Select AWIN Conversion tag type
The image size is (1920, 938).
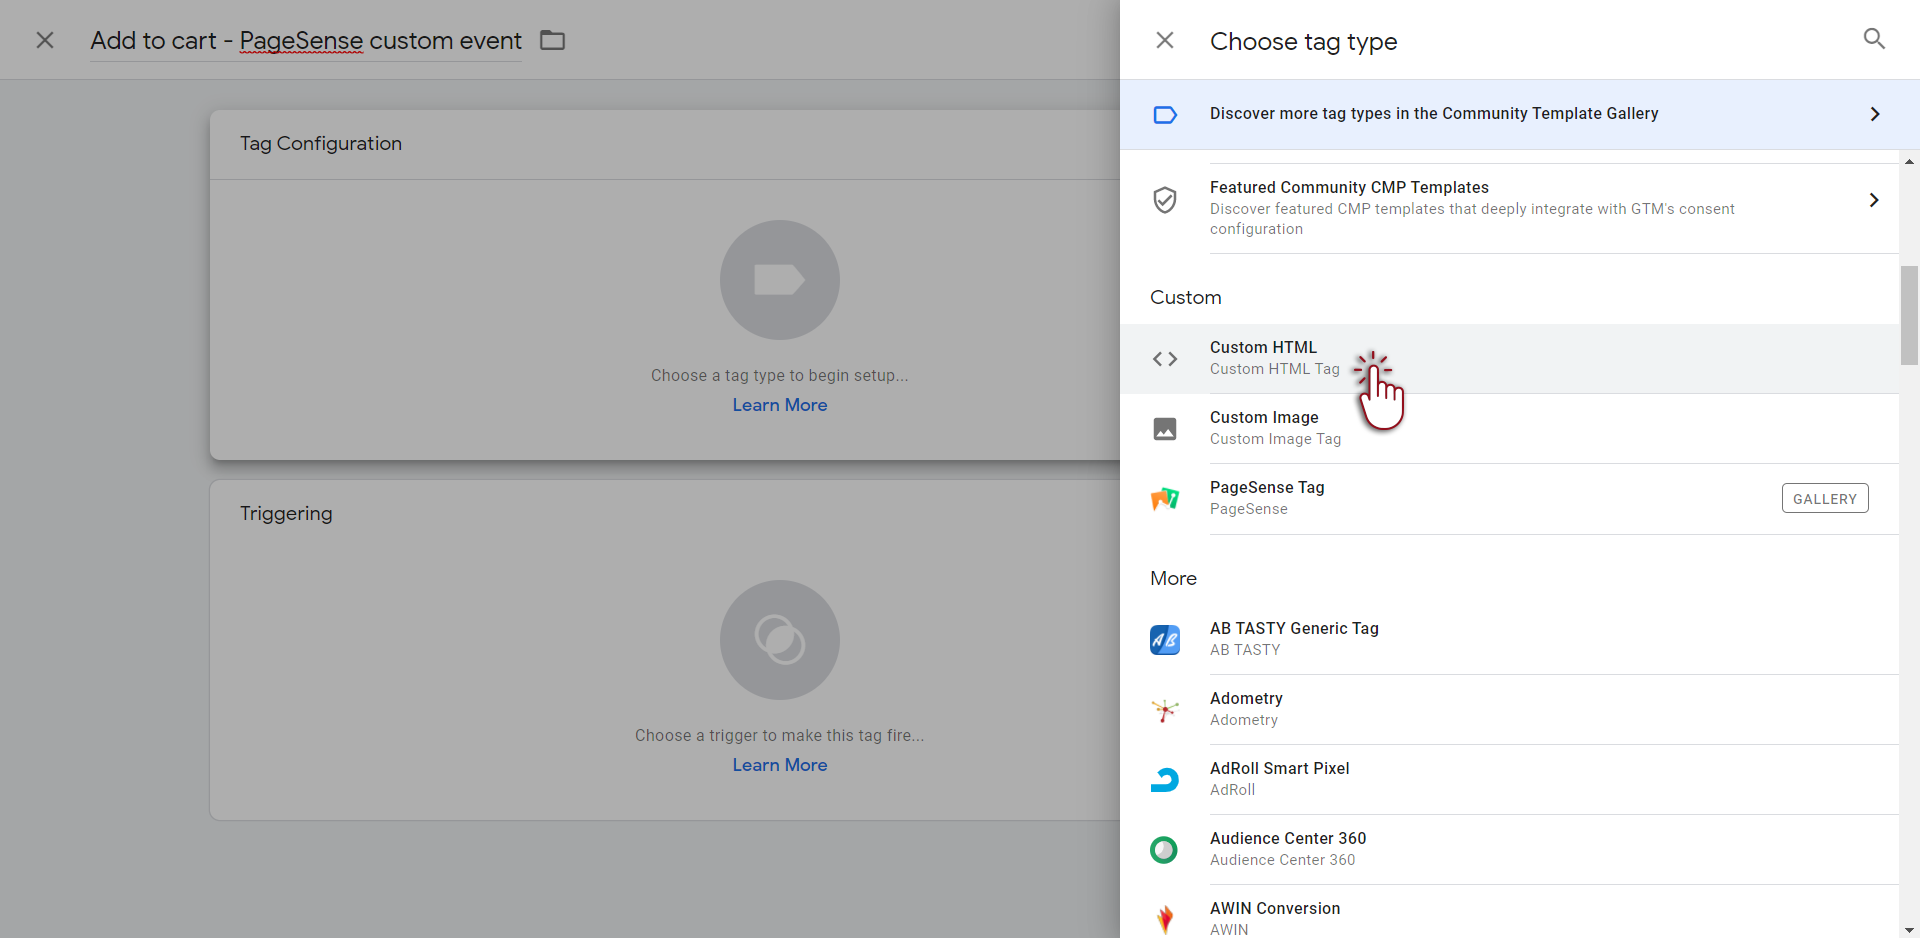(1509, 912)
